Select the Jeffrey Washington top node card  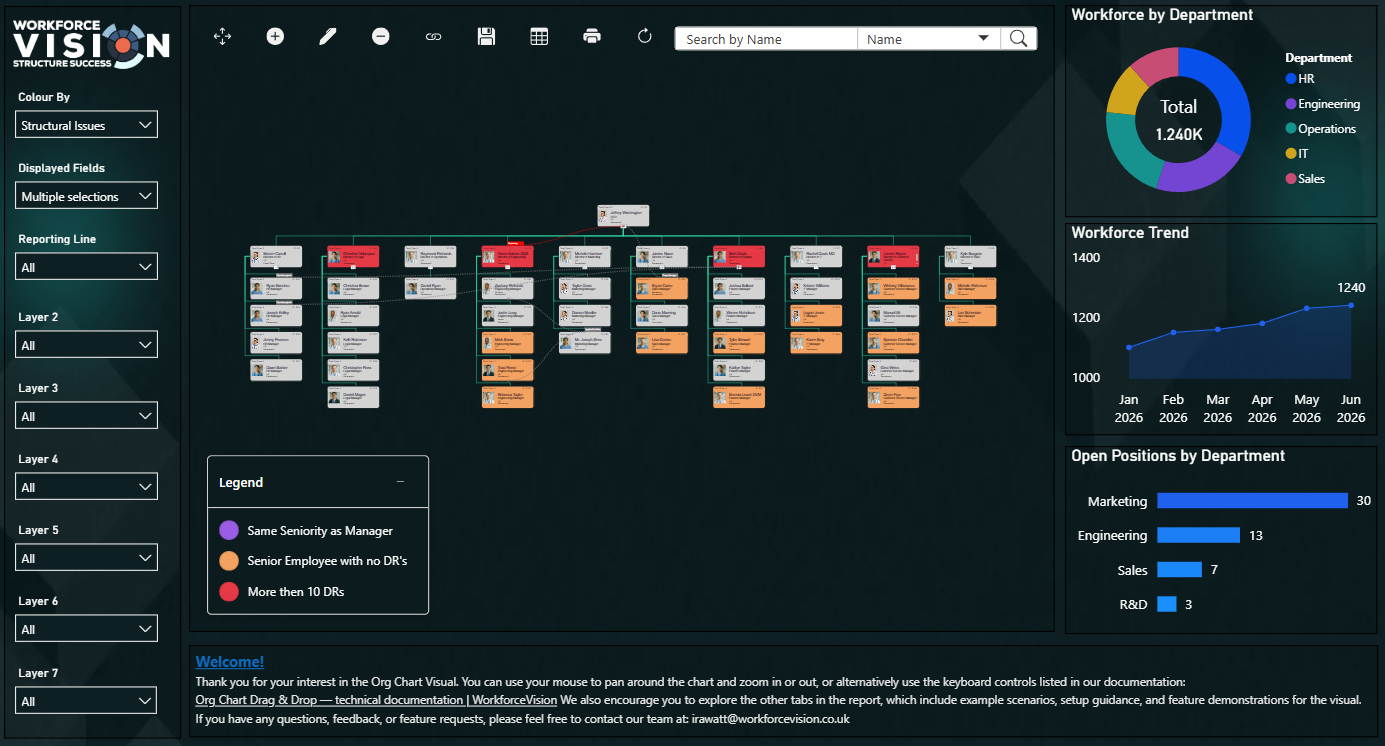click(x=623, y=215)
